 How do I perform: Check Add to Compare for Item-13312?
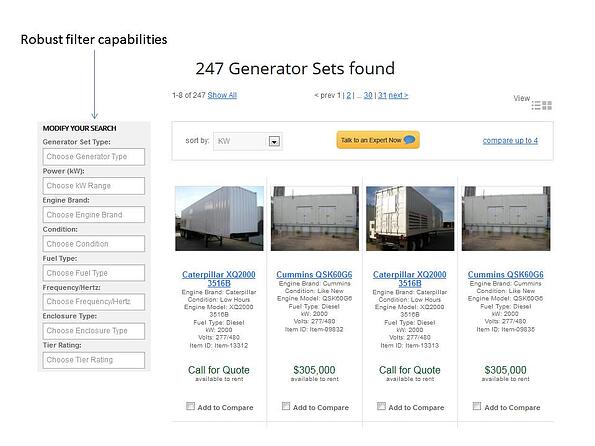tap(190, 406)
